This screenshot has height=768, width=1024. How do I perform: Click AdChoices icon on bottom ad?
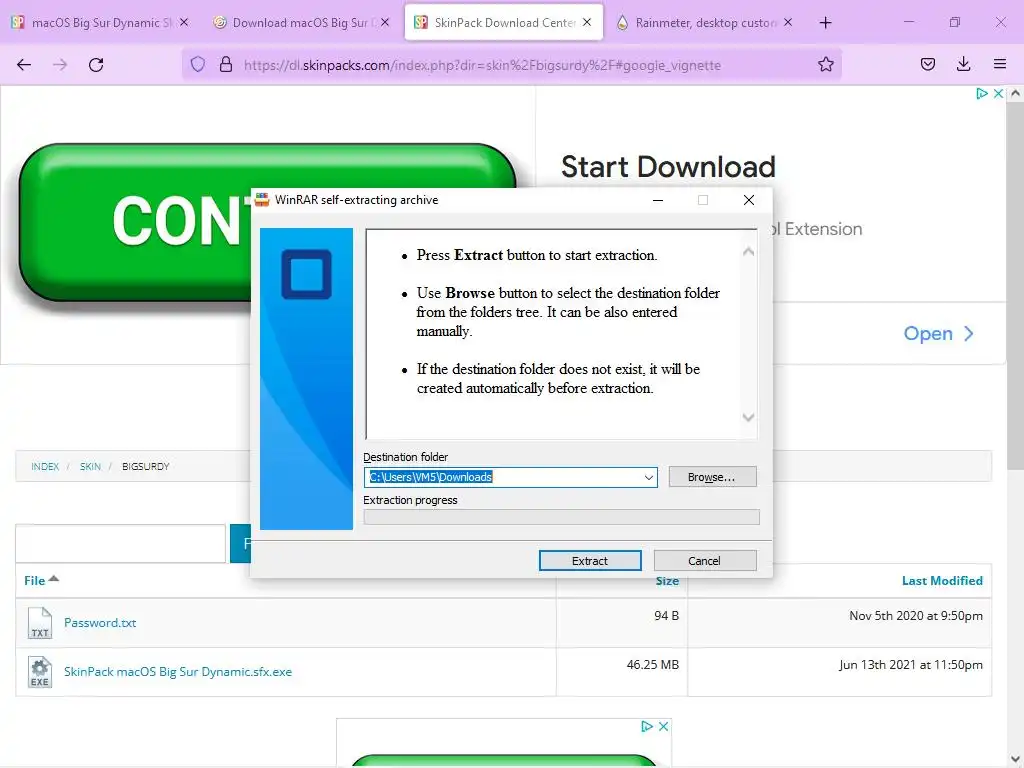[647, 726]
